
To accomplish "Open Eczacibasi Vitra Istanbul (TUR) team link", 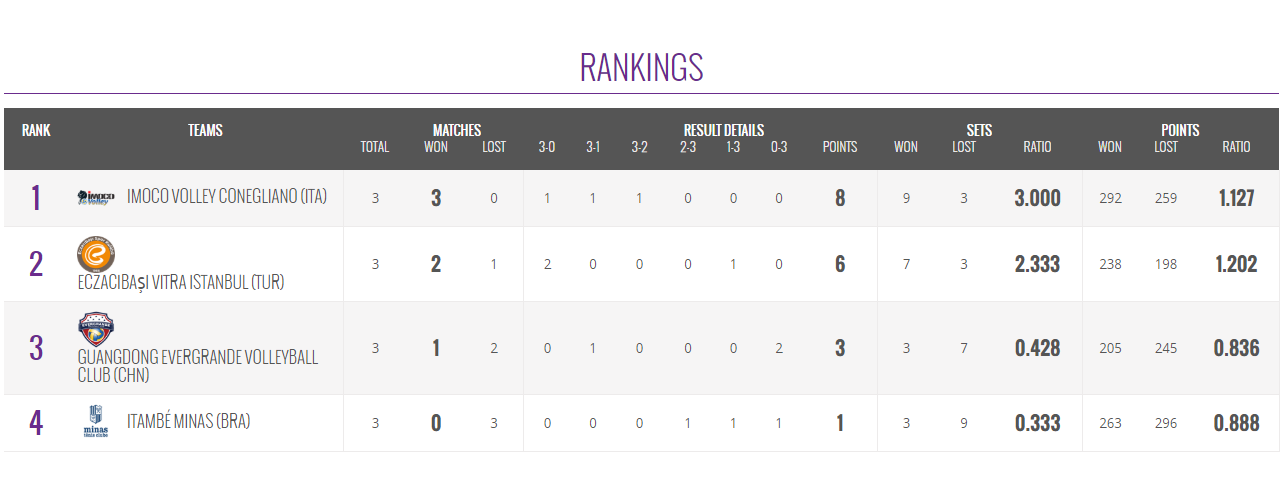I will point(181,282).
